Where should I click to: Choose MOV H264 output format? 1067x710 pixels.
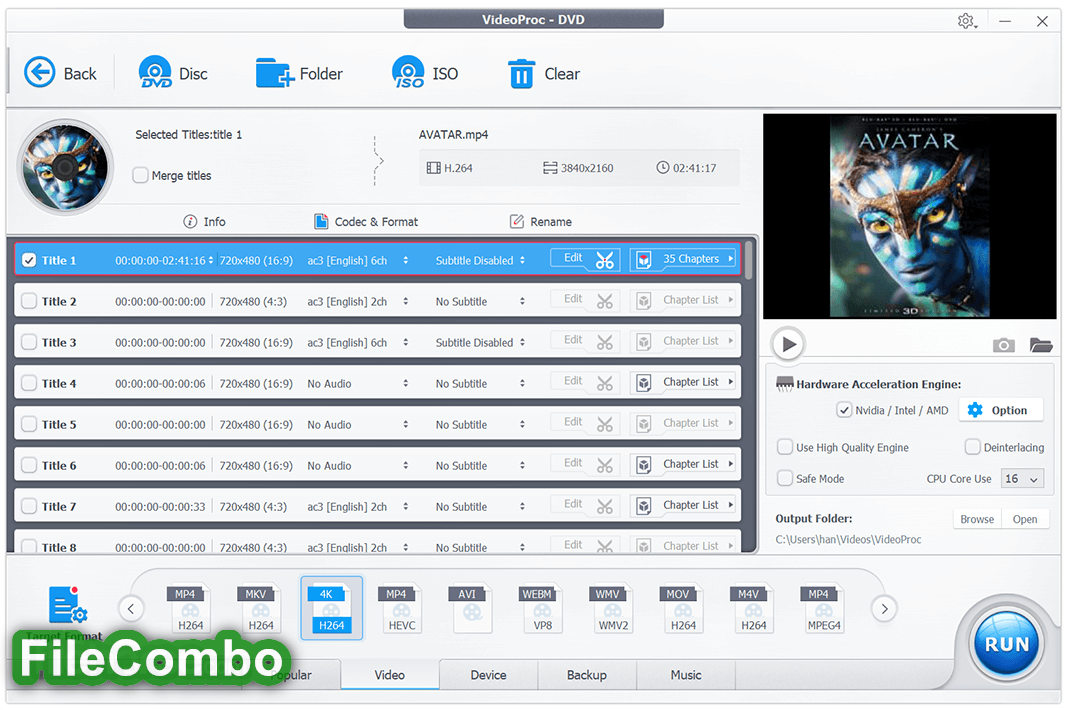[x=683, y=609]
